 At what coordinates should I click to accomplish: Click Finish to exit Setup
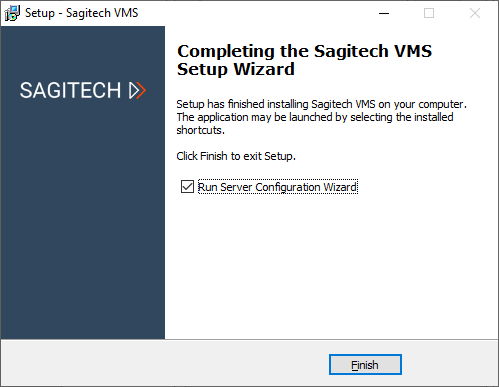(365, 365)
